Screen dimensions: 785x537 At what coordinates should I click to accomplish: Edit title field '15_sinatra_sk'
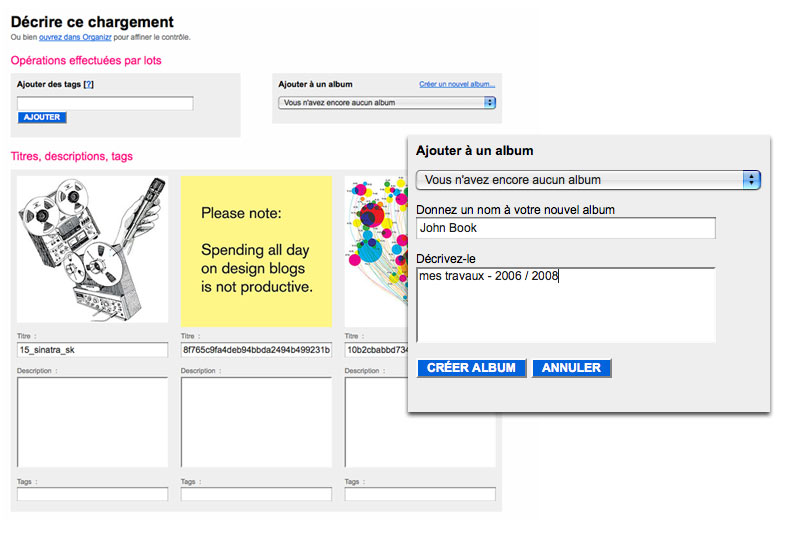click(x=93, y=350)
